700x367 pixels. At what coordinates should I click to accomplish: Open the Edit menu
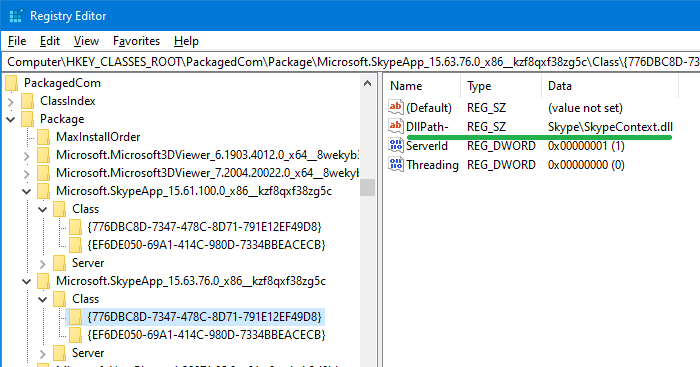tap(50, 41)
